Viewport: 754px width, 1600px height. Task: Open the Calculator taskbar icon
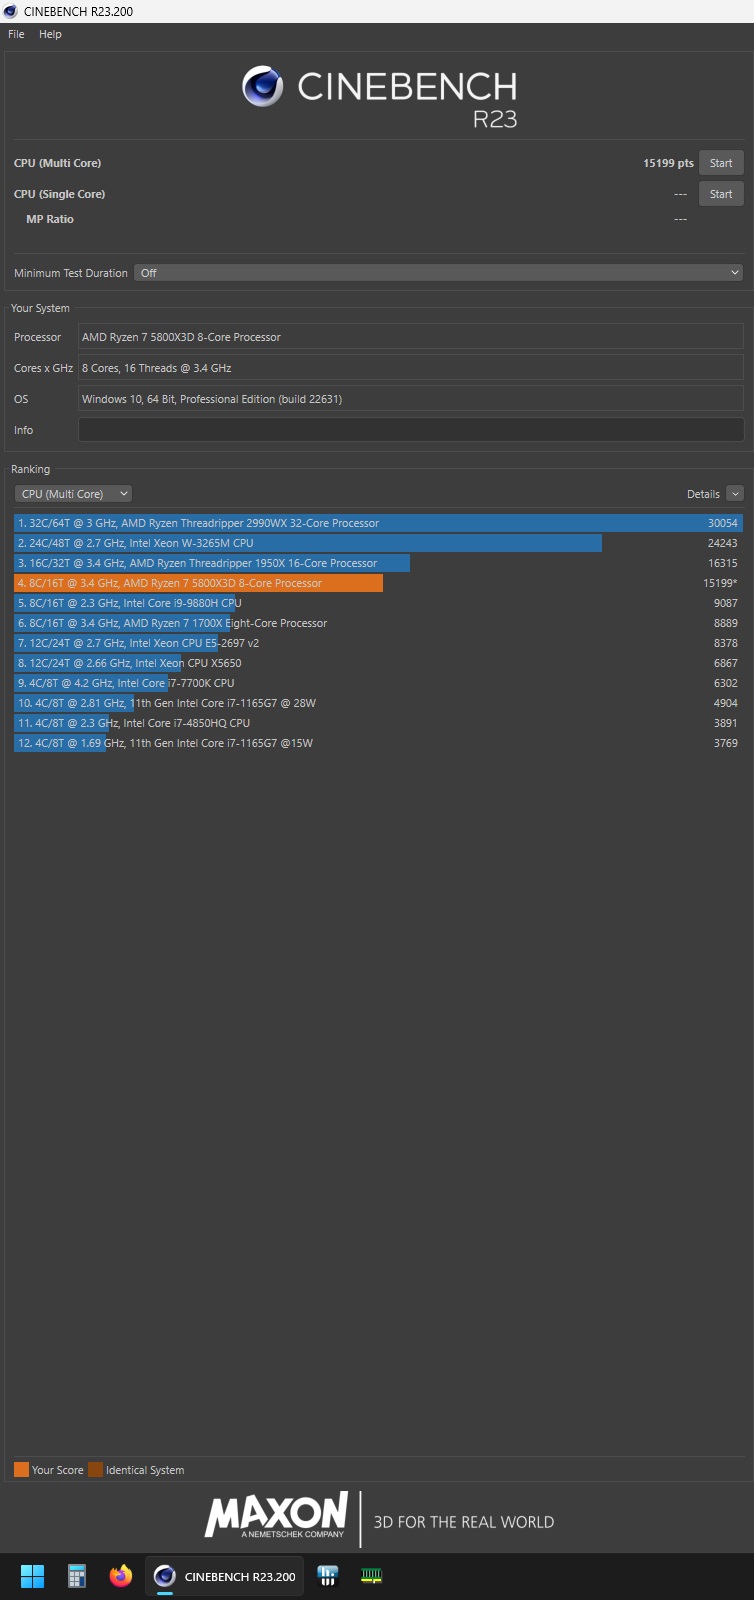click(76, 1576)
